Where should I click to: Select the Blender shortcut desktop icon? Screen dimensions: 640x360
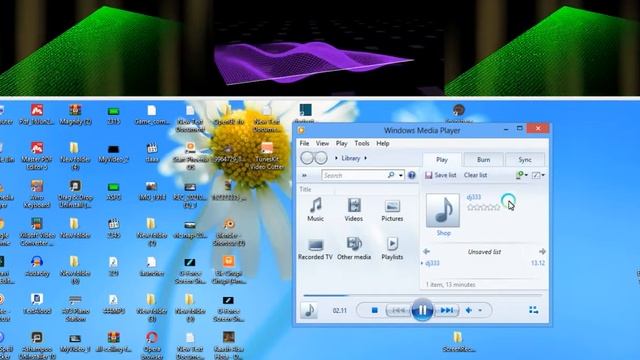(x=229, y=232)
